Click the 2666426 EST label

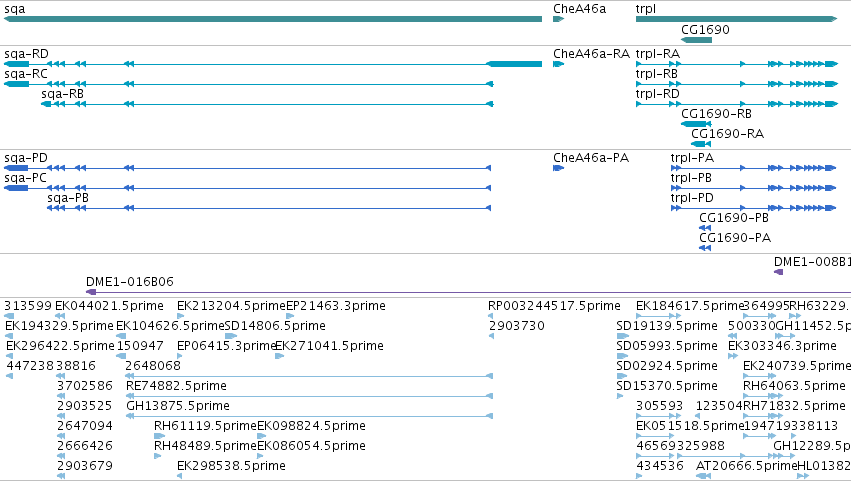click(85, 446)
